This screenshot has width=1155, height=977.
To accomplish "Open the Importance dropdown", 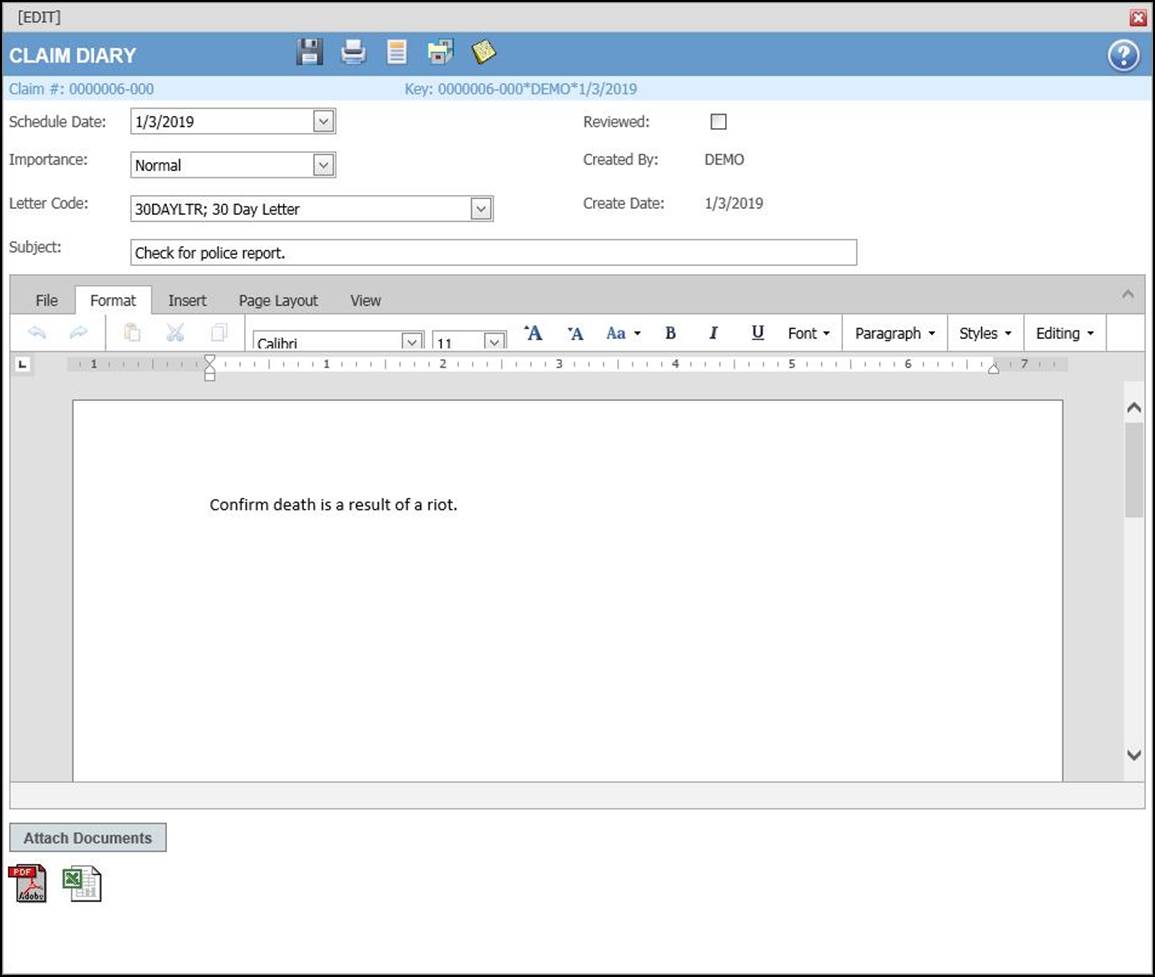I will click(323, 165).
